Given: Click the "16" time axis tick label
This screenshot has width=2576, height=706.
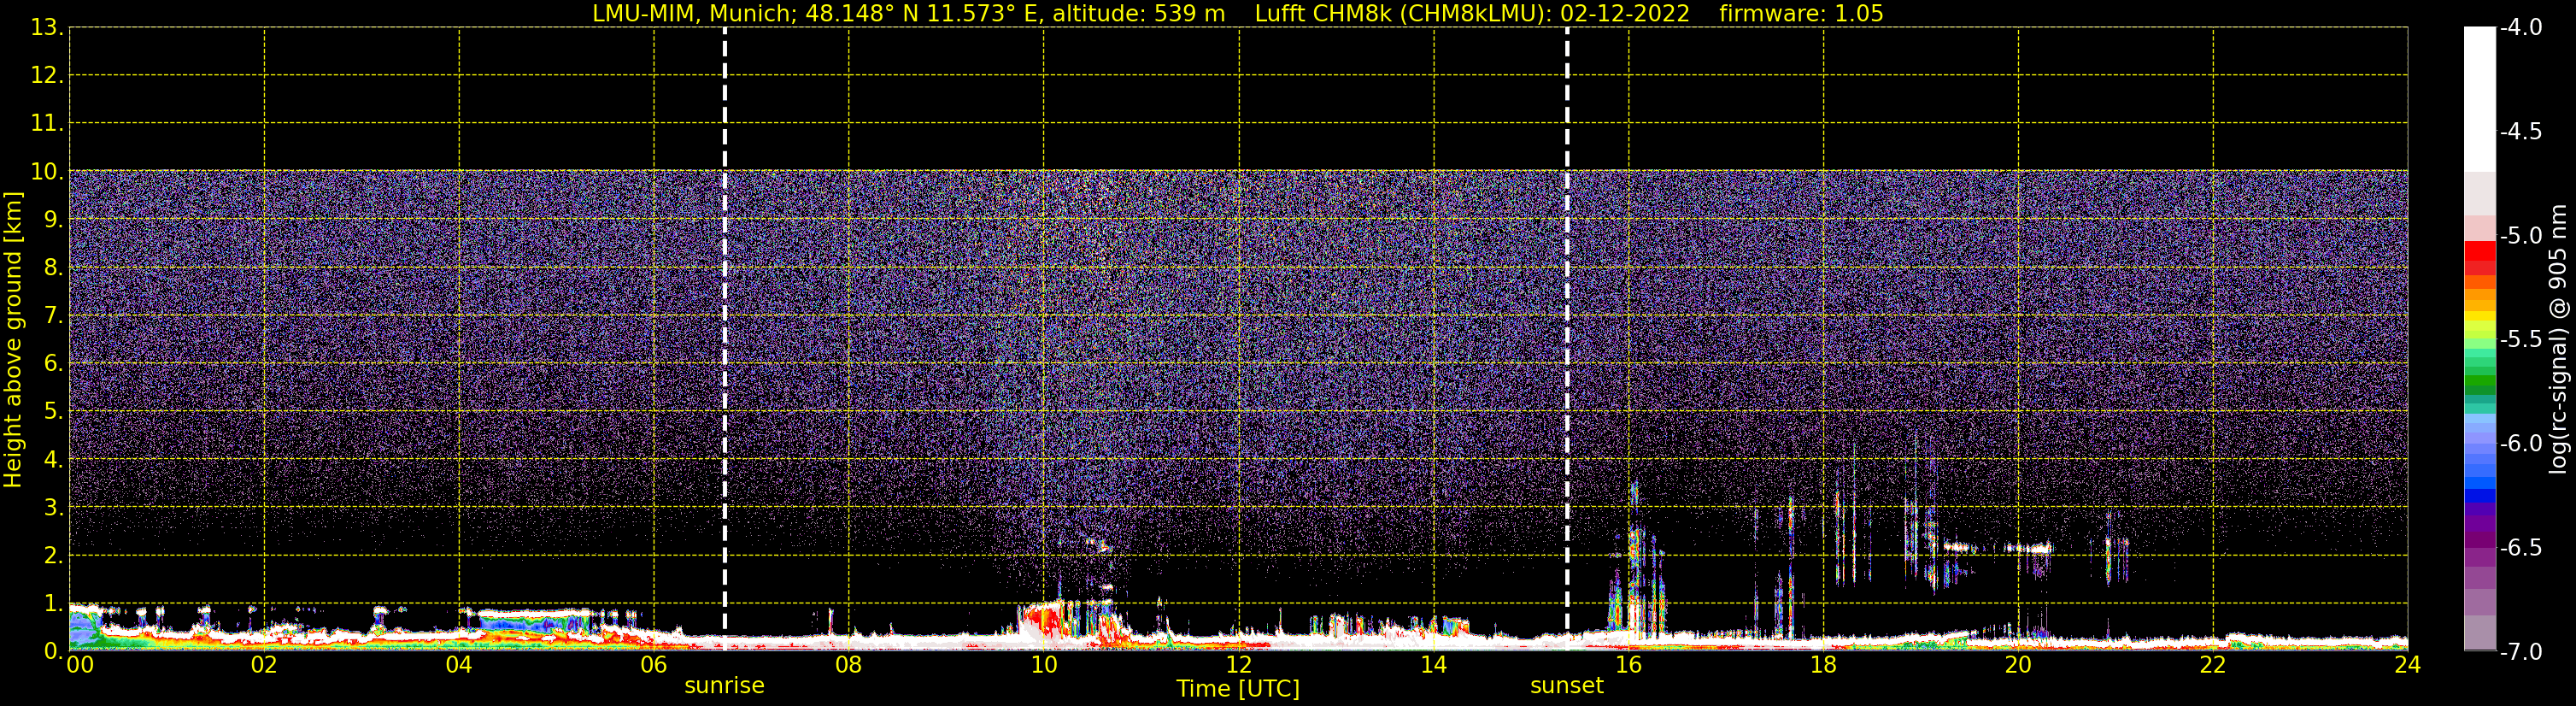Looking at the screenshot, I should 1629,665.
